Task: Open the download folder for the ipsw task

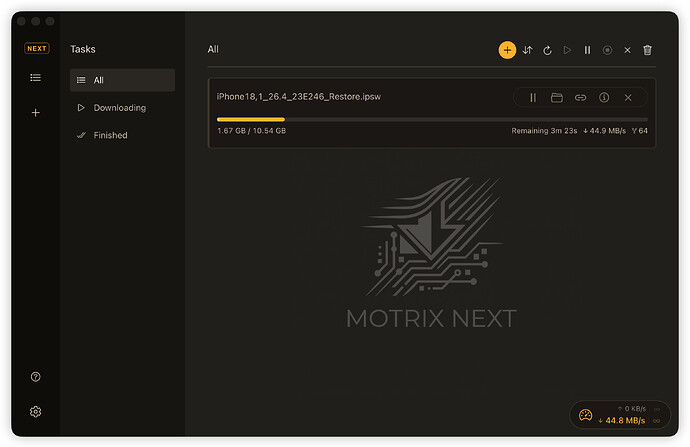Action: (x=557, y=98)
